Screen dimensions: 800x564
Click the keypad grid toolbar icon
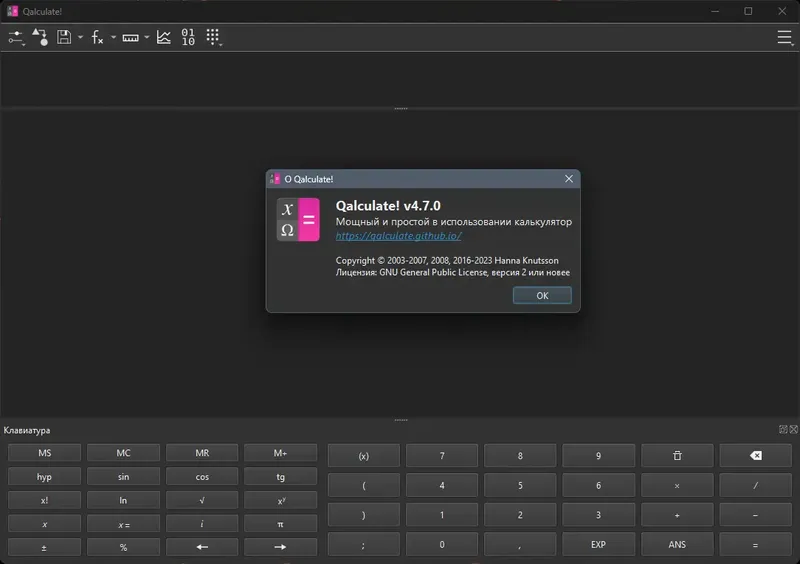[x=213, y=37]
